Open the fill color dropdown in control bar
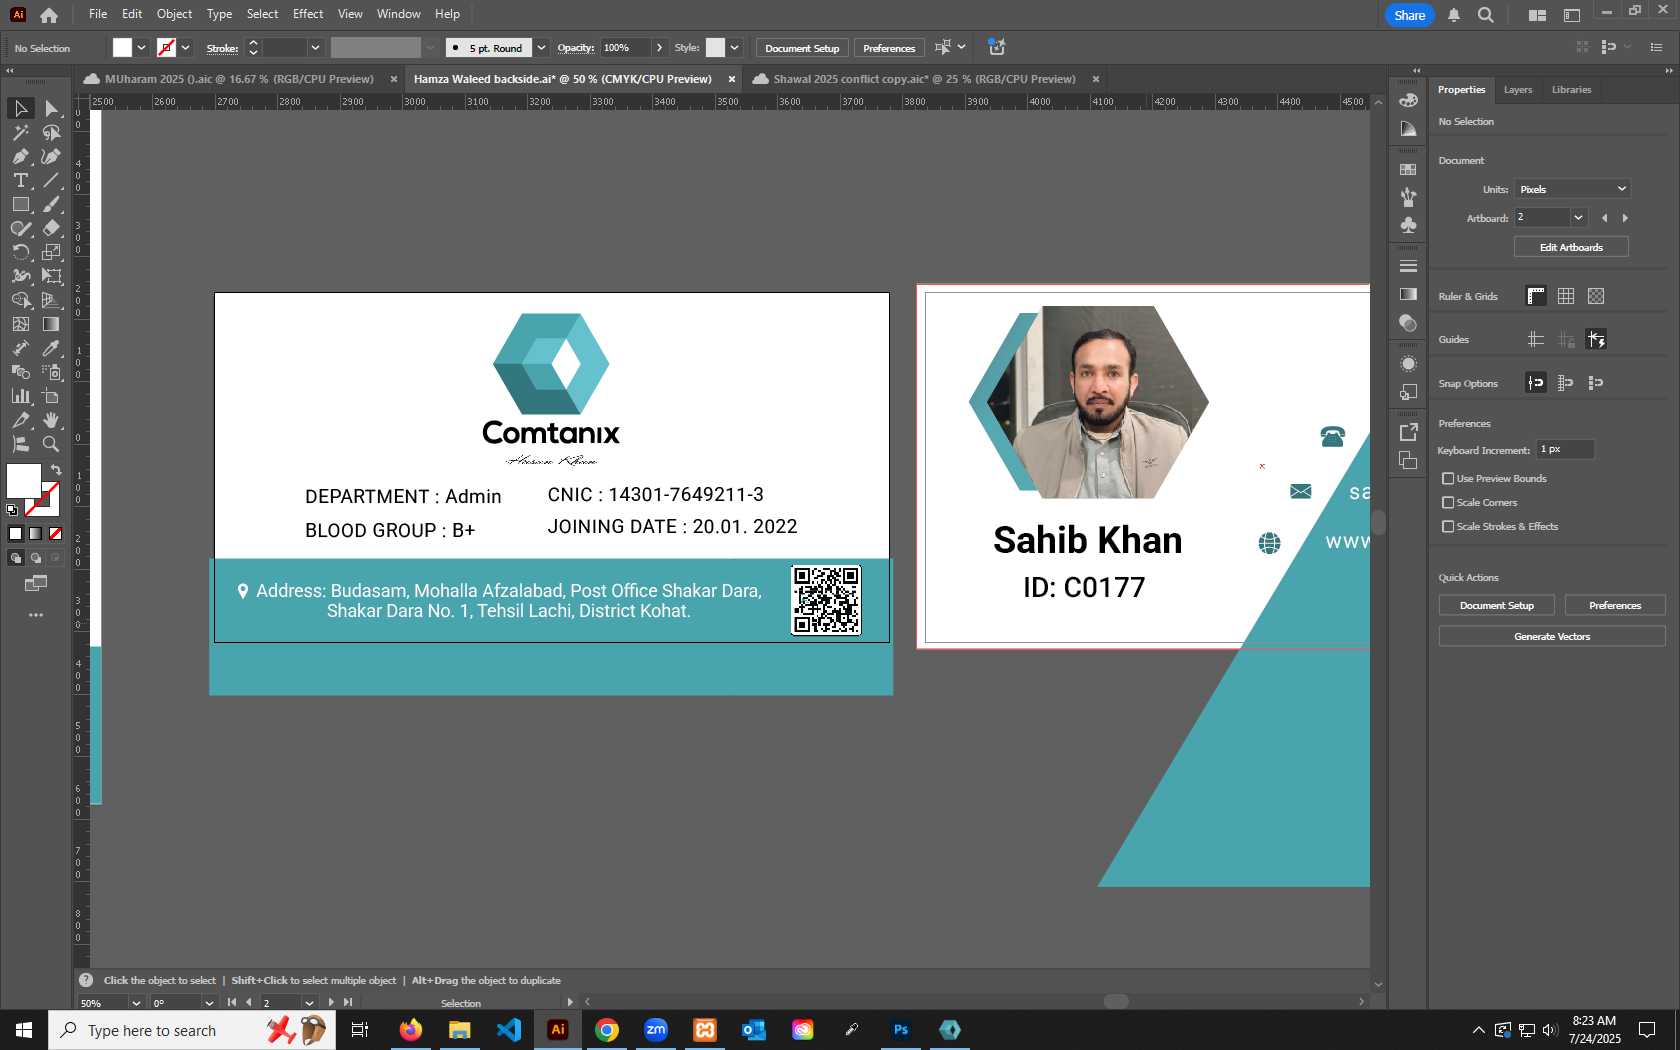Screen dimensions: 1680x1050 (x=141, y=48)
